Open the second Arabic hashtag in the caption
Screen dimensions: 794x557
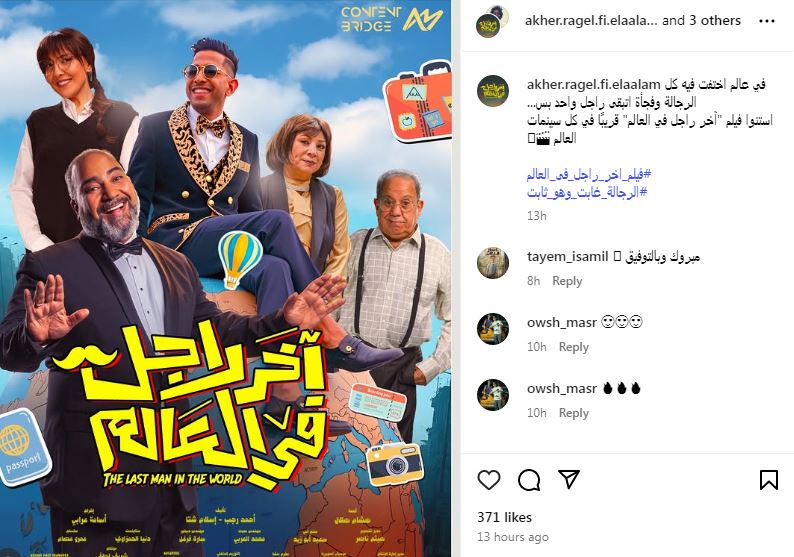point(587,192)
